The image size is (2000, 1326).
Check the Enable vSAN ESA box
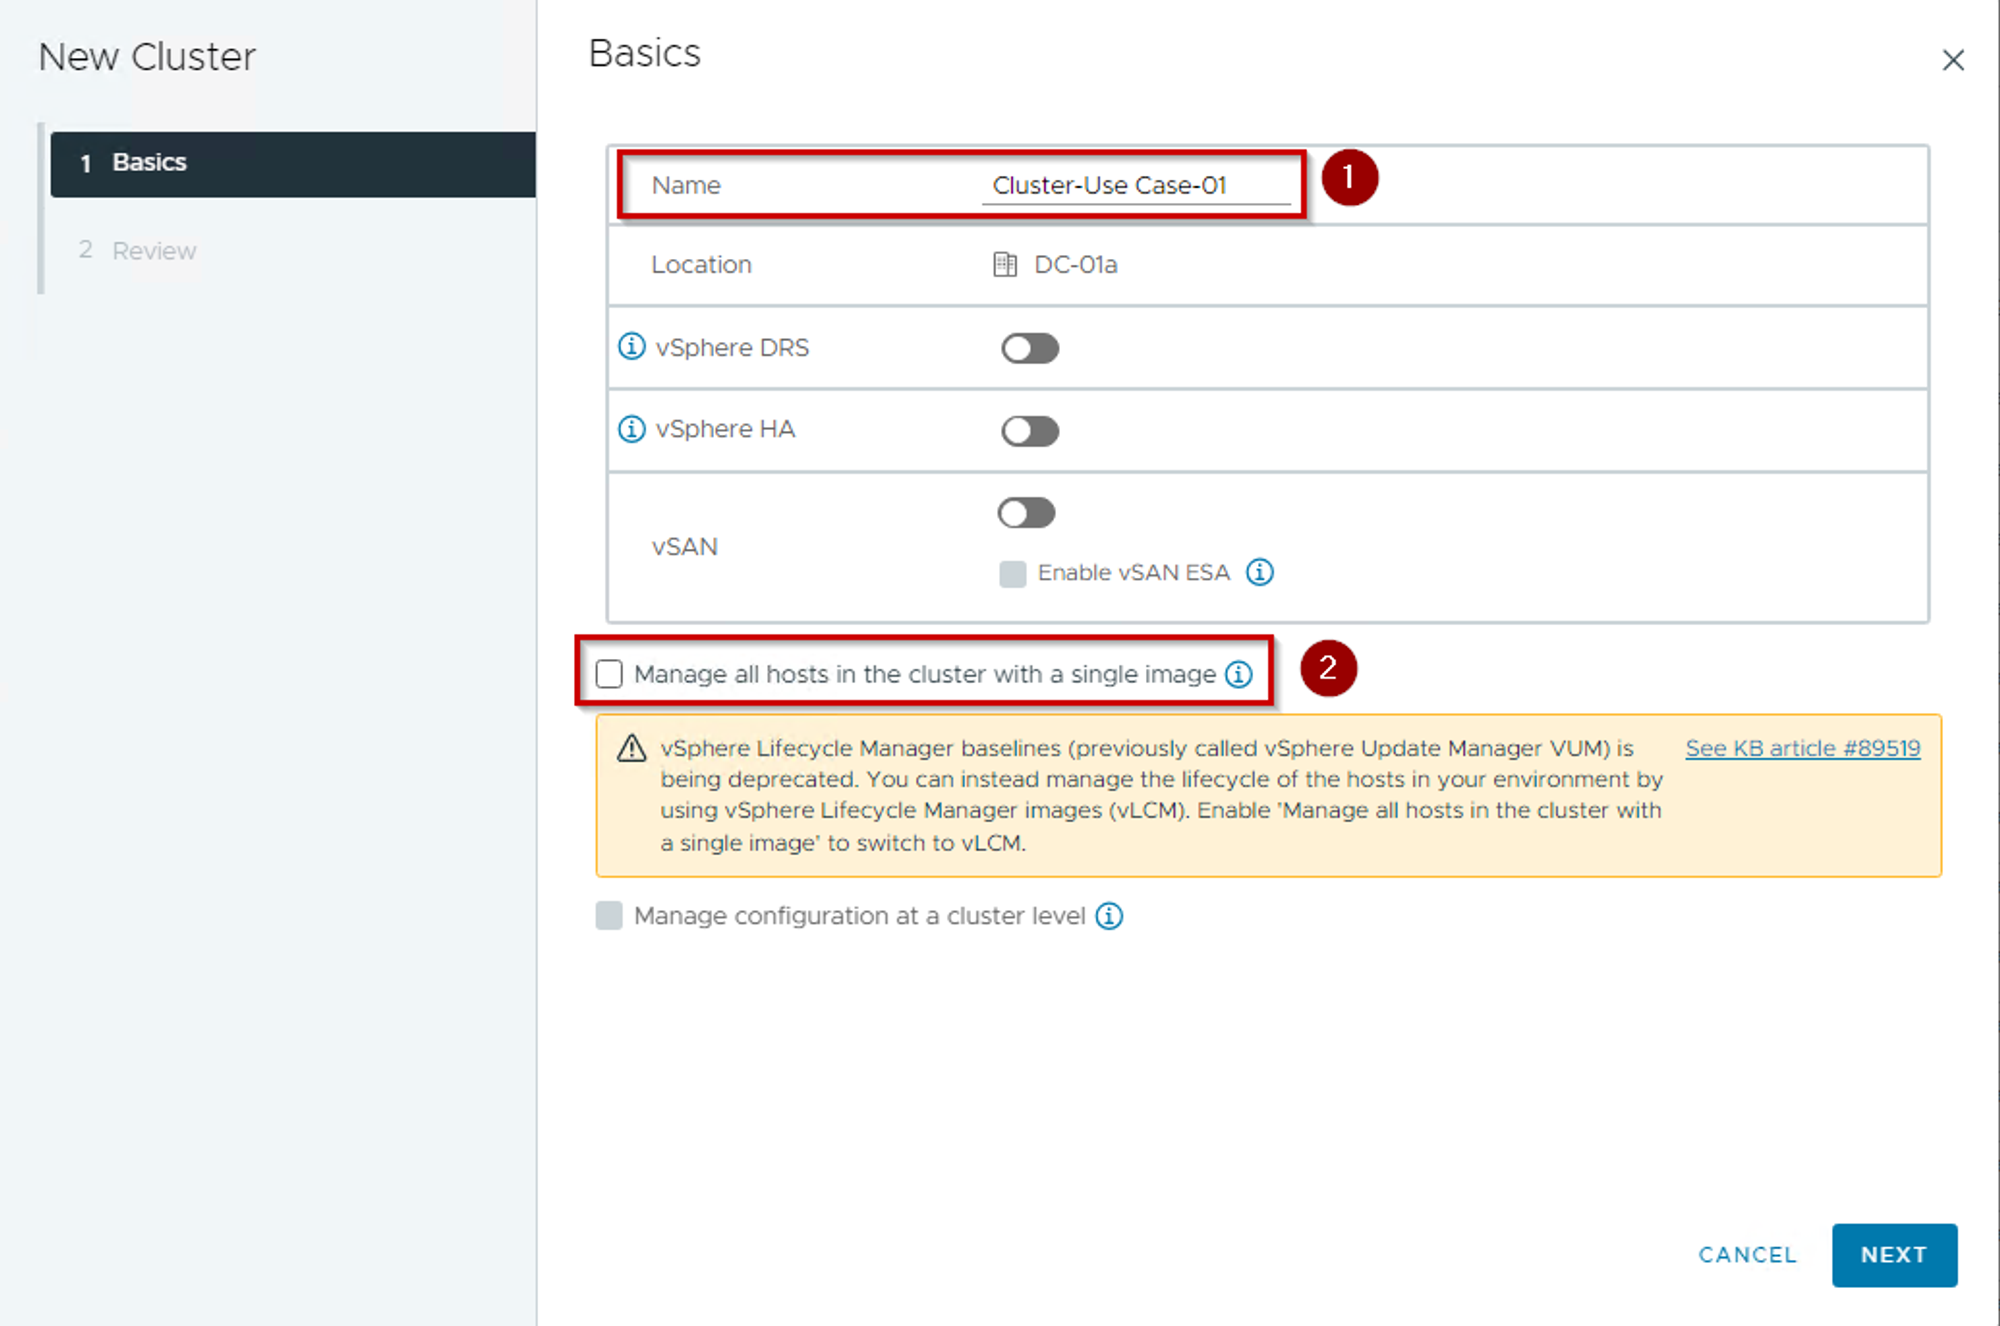(1012, 573)
